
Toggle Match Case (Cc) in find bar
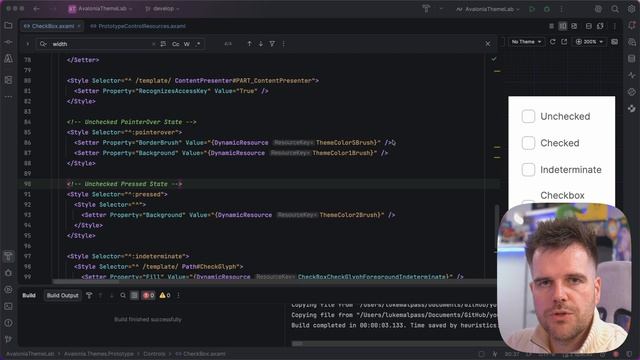click(176, 44)
